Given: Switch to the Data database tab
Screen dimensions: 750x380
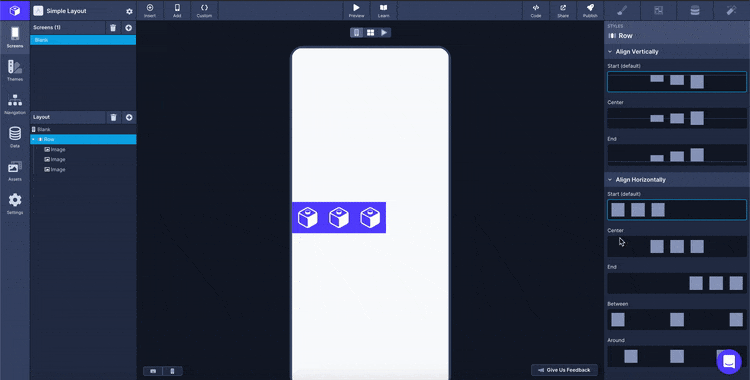Looking at the screenshot, I should click(695, 11).
